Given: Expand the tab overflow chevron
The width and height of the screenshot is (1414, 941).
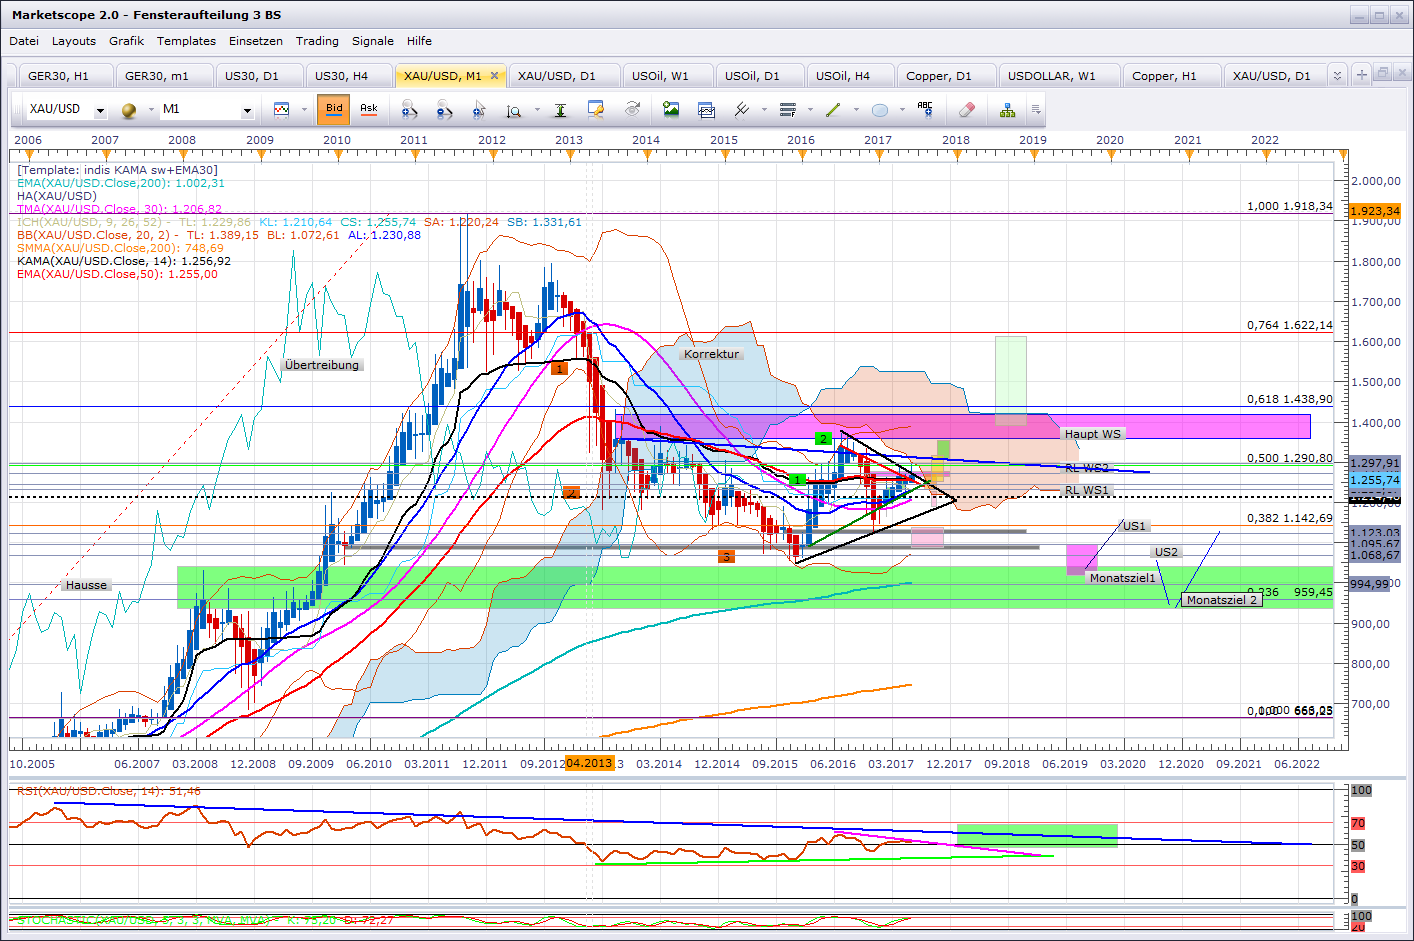Looking at the screenshot, I should (1337, 75).
